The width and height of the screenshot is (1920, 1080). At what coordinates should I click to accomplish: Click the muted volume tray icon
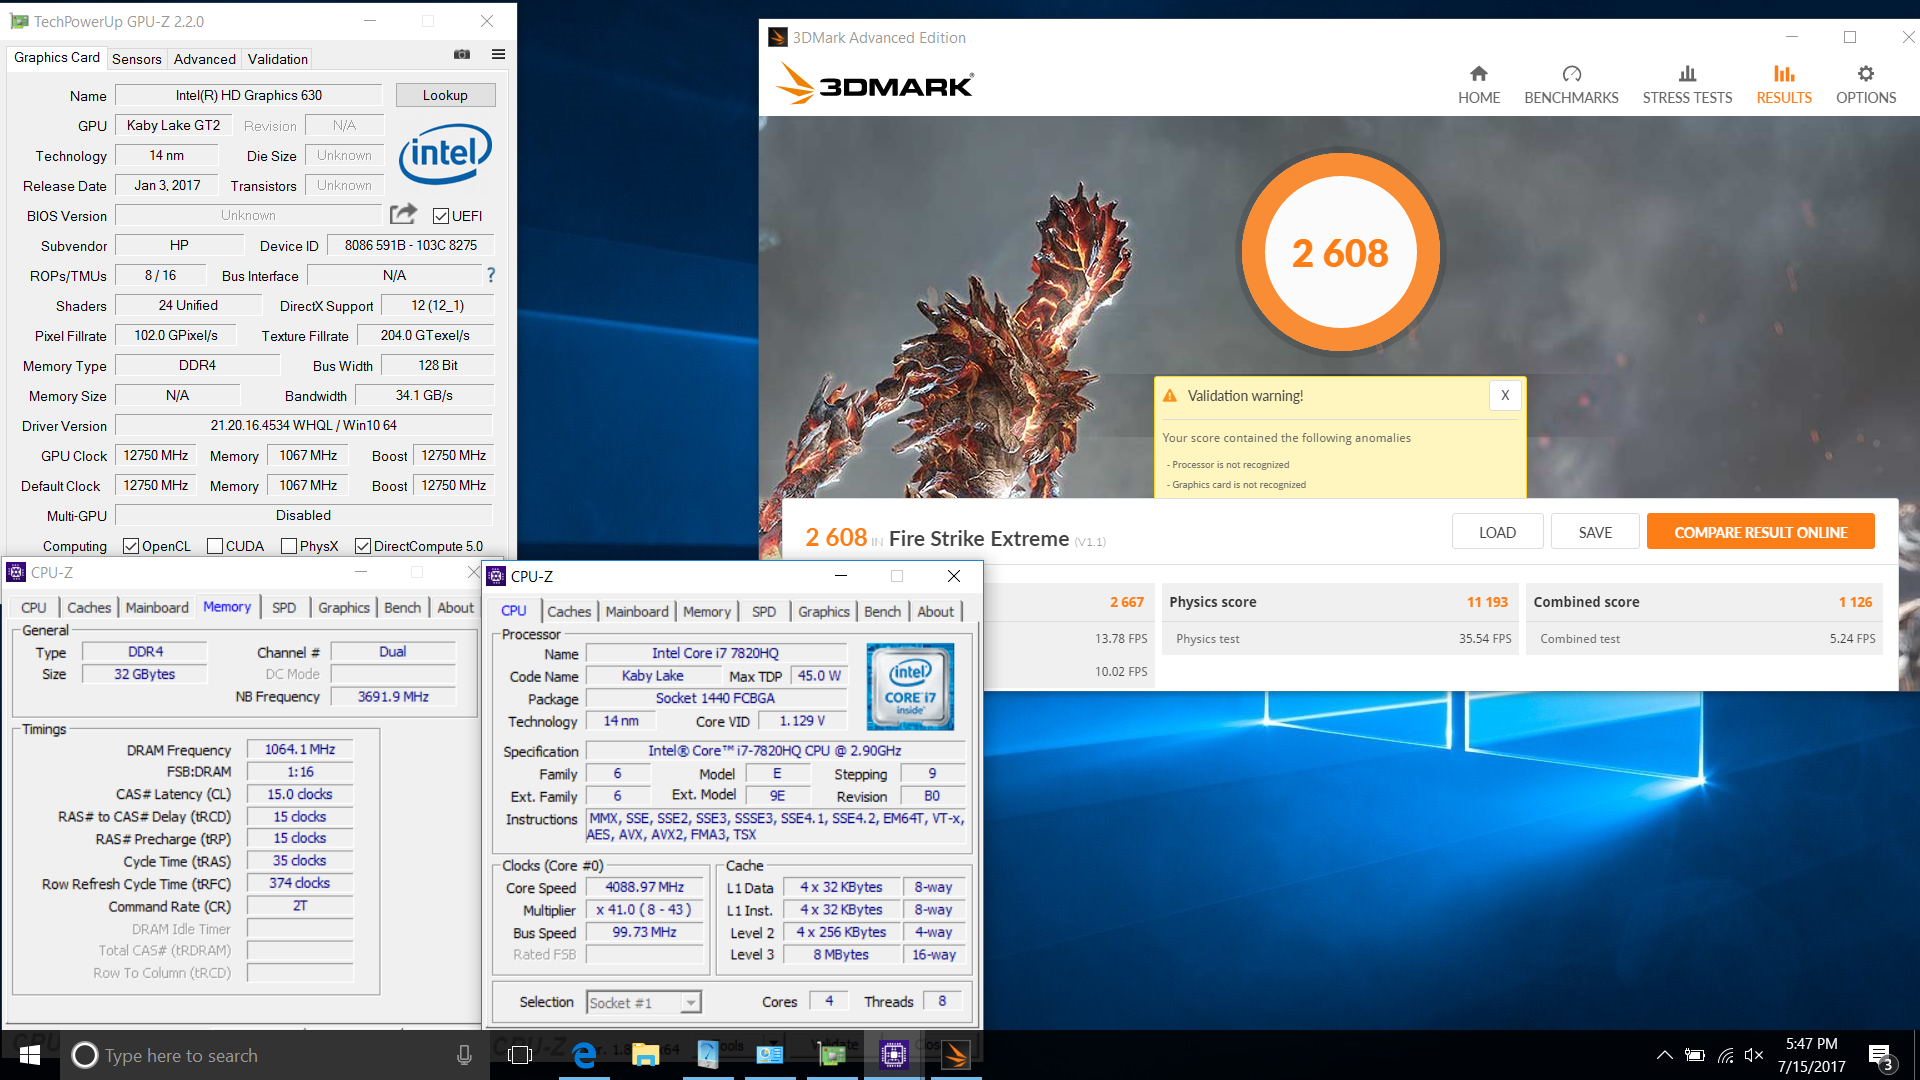click(1754, 1055)
